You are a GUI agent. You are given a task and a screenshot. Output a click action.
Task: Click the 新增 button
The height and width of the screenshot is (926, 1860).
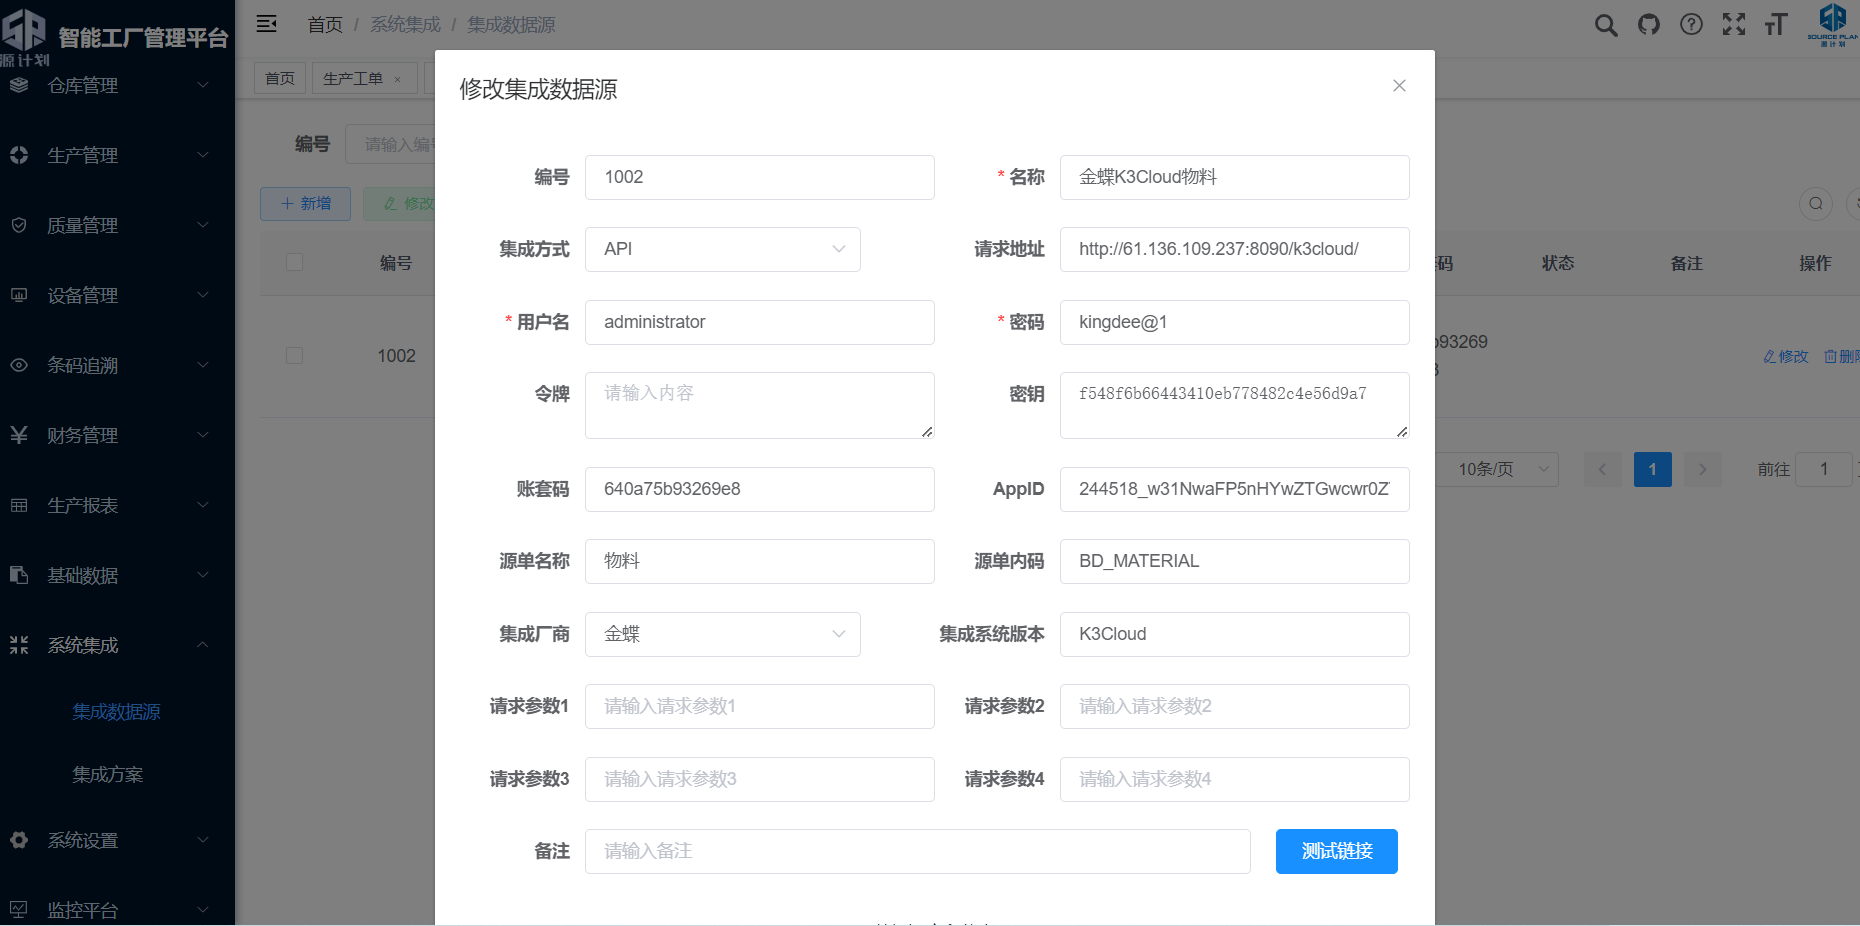click(x=305, y=204)
